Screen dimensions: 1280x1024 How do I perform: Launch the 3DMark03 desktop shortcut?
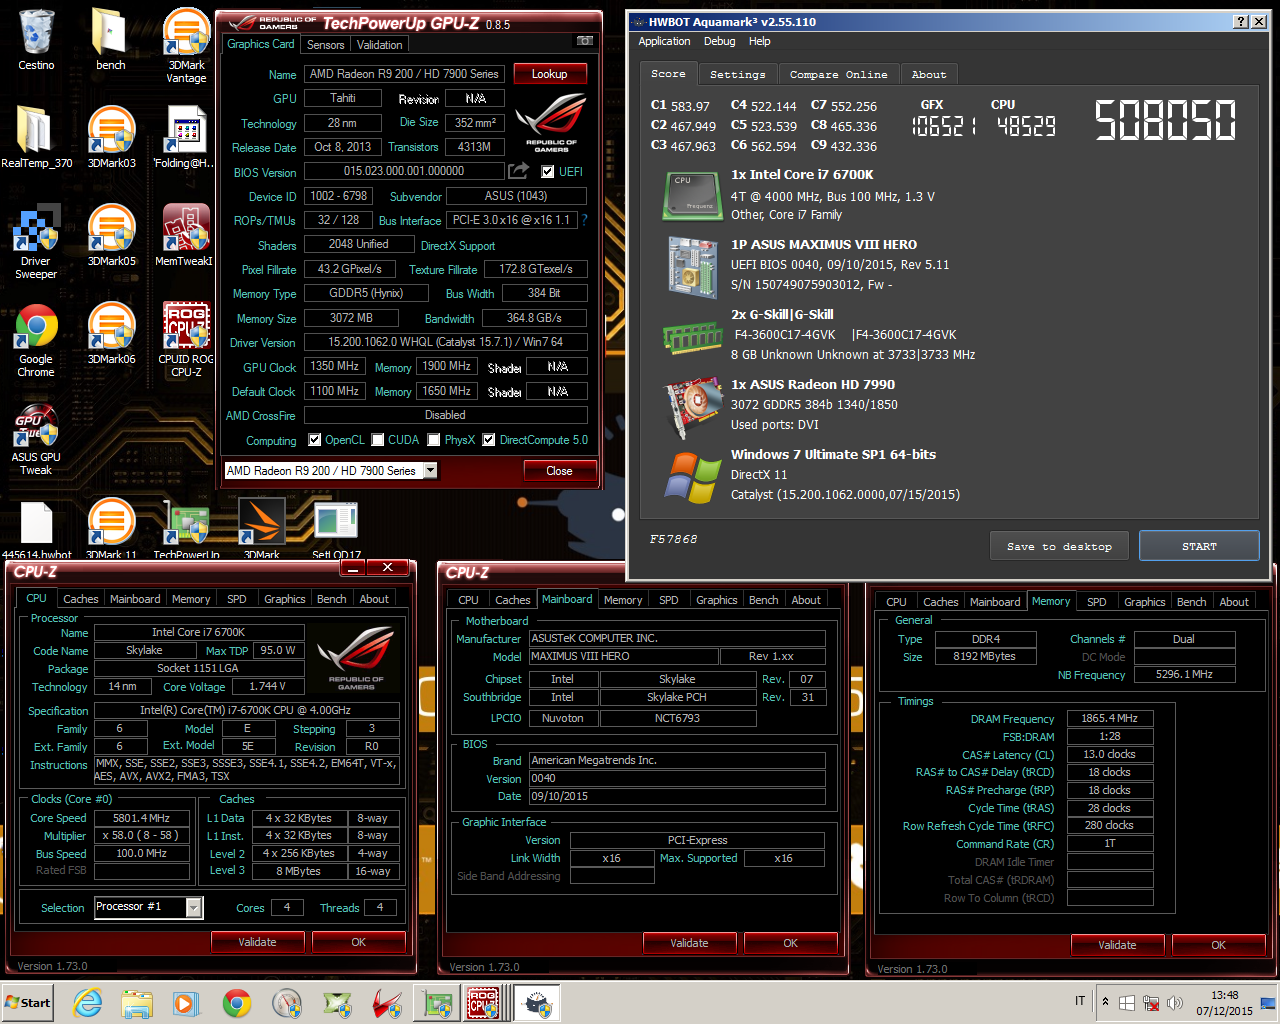click(111, 137)
